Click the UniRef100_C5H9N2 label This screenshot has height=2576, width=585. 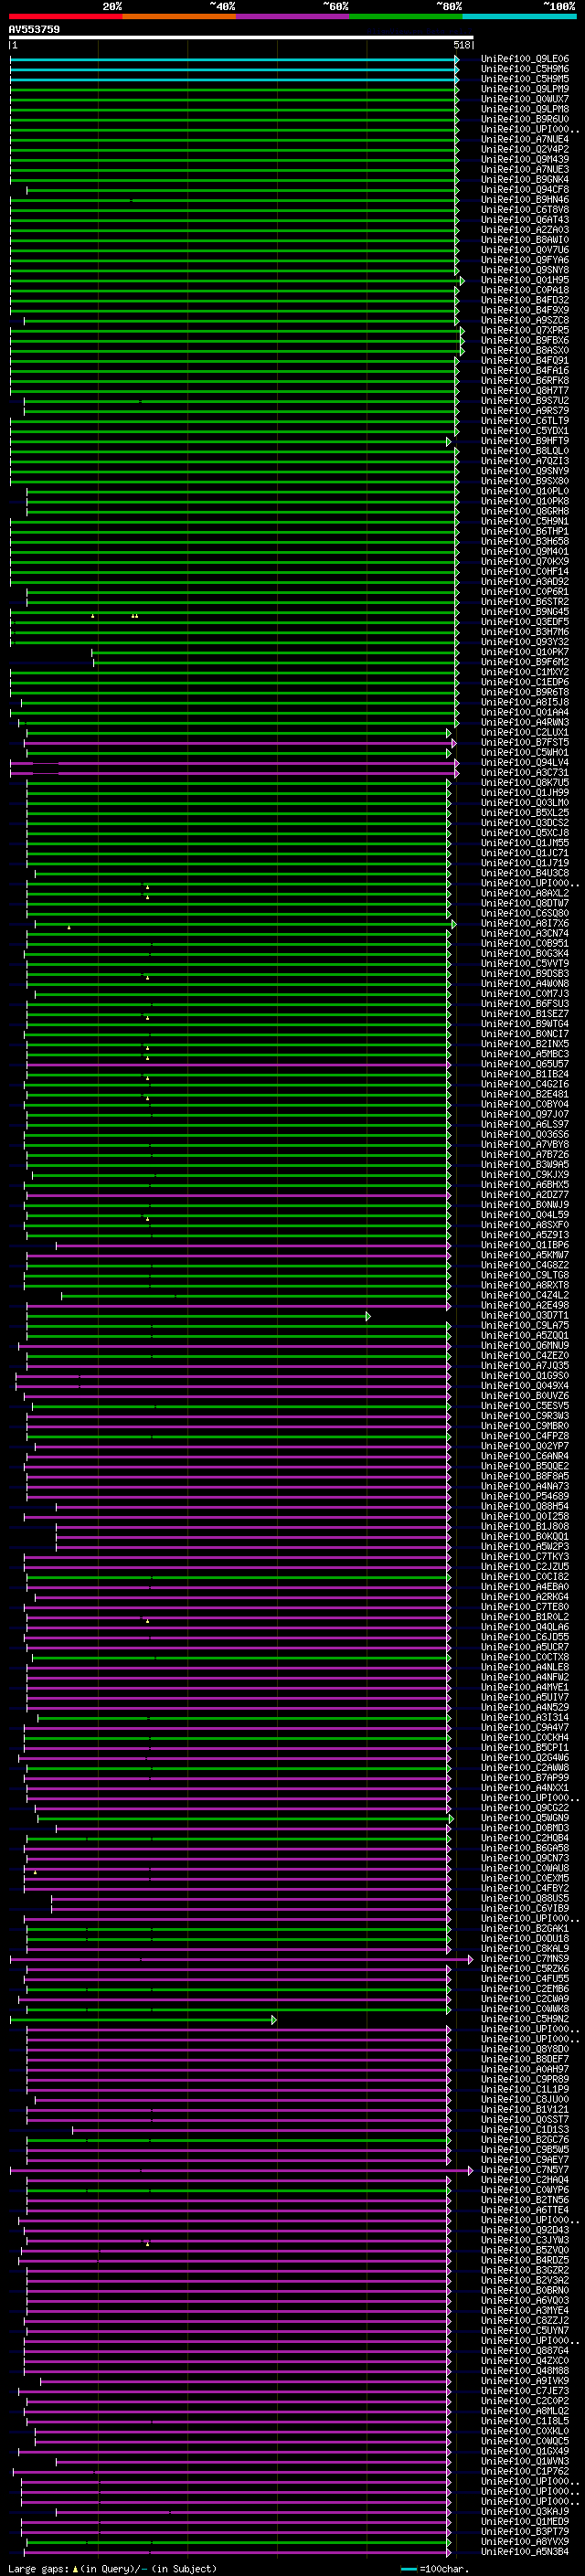[525, 2019]
